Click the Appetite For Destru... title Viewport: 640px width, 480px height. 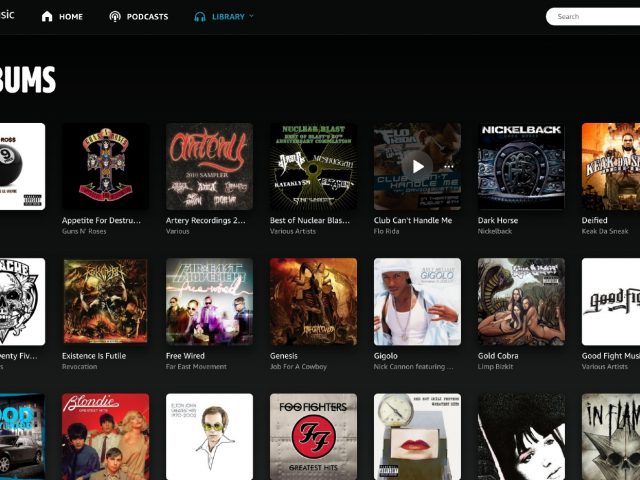[101, 220]
